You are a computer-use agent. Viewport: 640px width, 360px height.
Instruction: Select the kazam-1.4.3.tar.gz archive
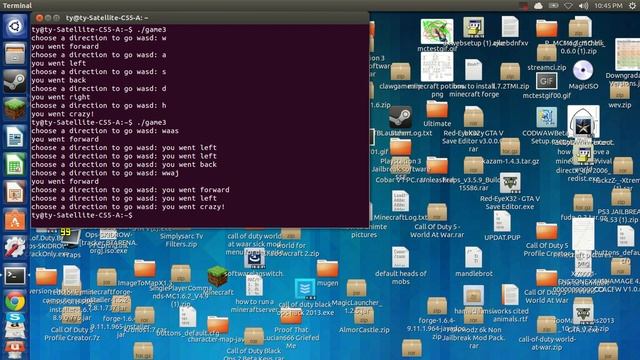(510, 147)
